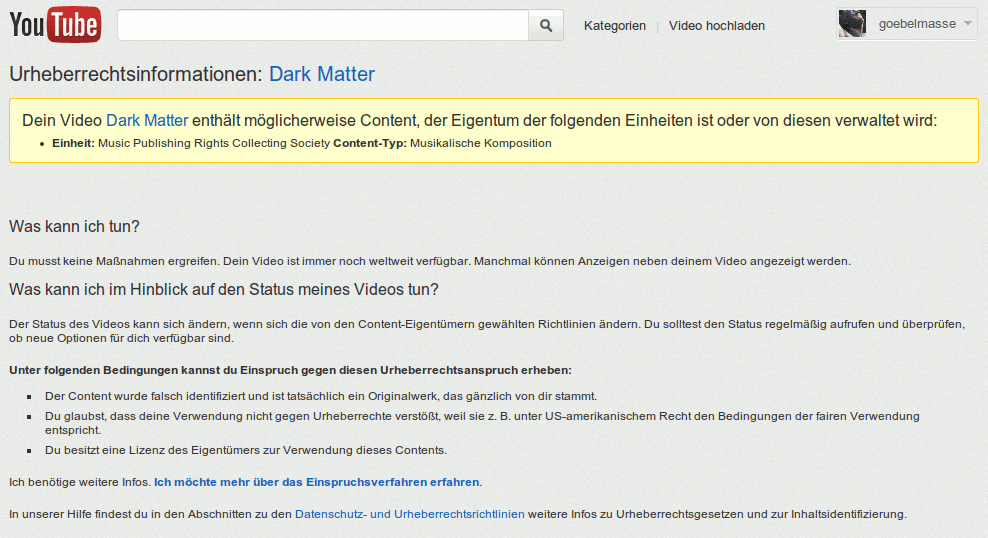Viewport: 988px width, 538px height.
Task: Click the 'Music Publishing Rights Collecting Society' text
Action: (214, 143)
